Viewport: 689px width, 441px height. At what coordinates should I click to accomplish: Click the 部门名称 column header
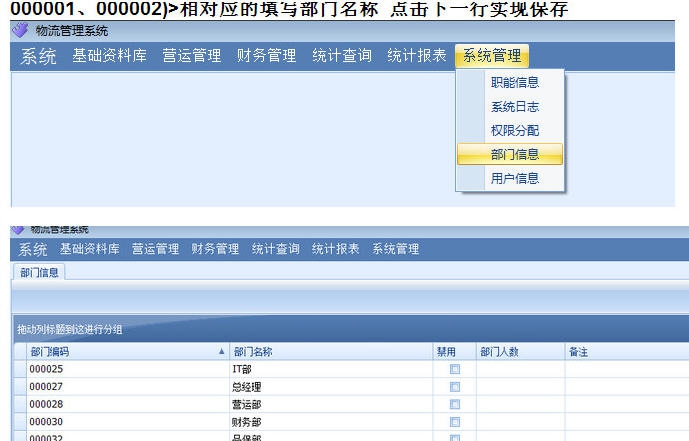[330, 352]
